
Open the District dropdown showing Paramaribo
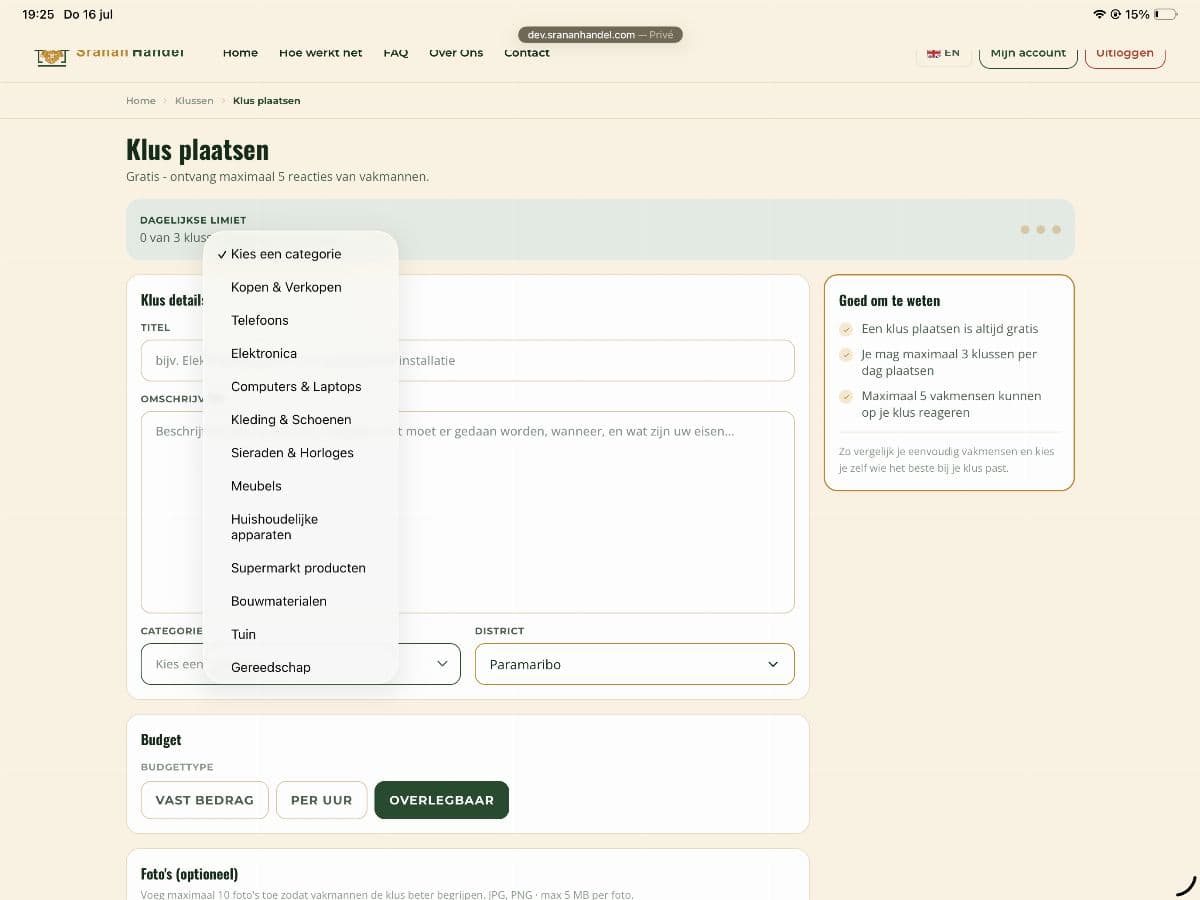point(635,664)
